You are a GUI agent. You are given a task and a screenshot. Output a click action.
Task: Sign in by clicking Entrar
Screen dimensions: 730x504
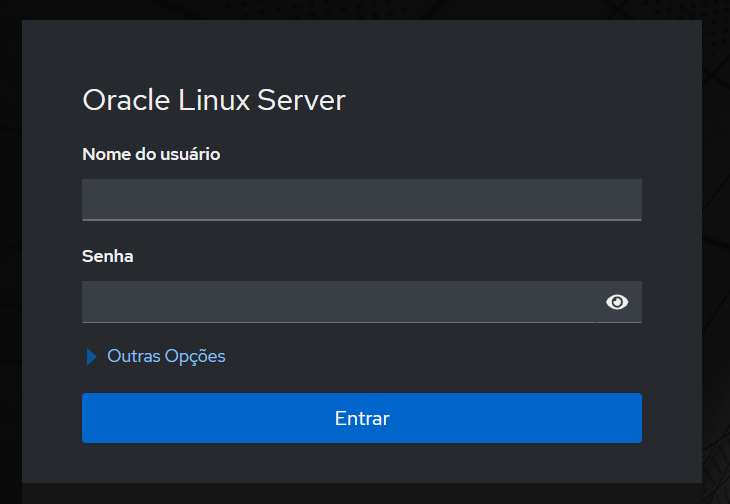pyautogui.click(x=361, y=418)
